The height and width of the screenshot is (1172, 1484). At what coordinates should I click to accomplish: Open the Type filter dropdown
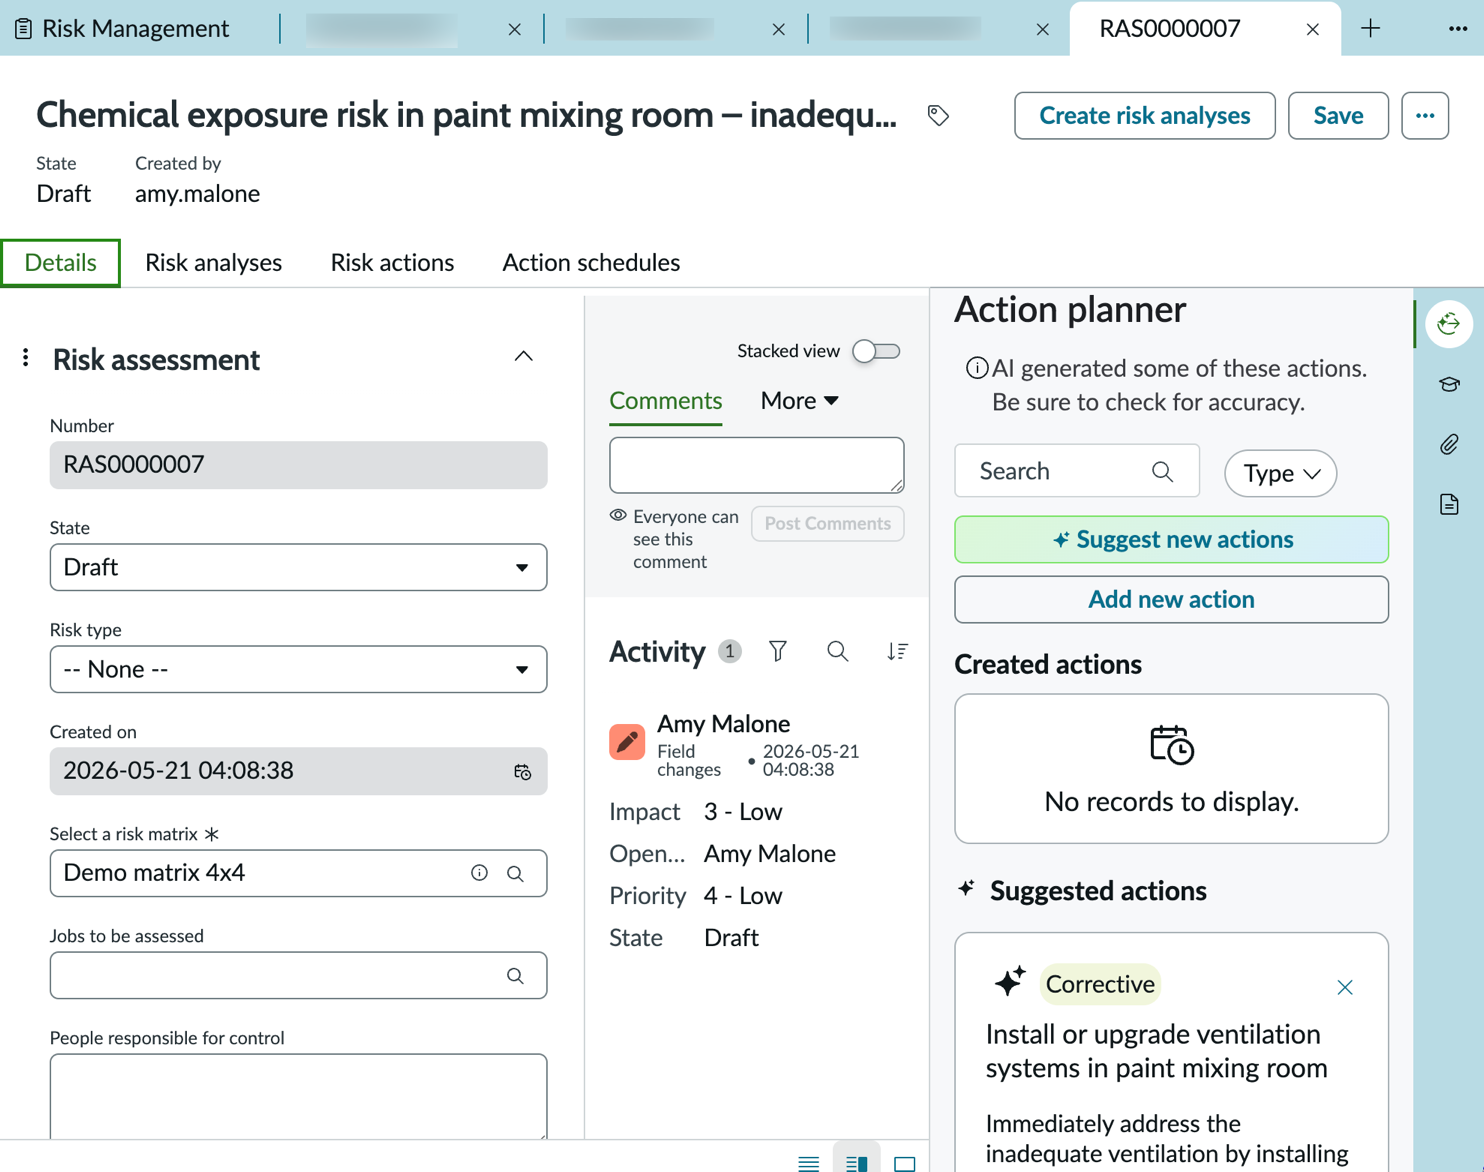[x=1280, y=473]
